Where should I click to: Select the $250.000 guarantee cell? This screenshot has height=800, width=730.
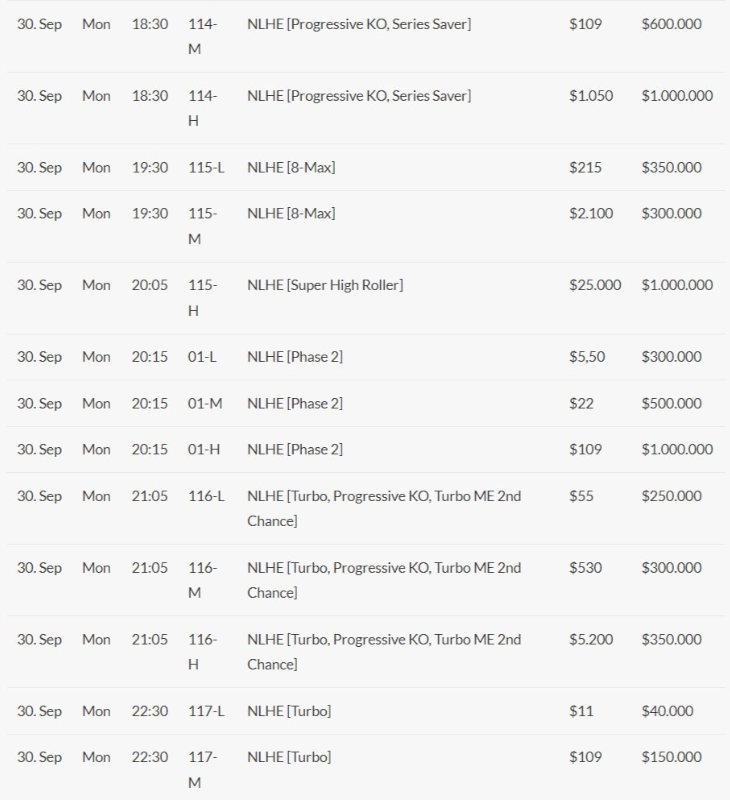671,496
